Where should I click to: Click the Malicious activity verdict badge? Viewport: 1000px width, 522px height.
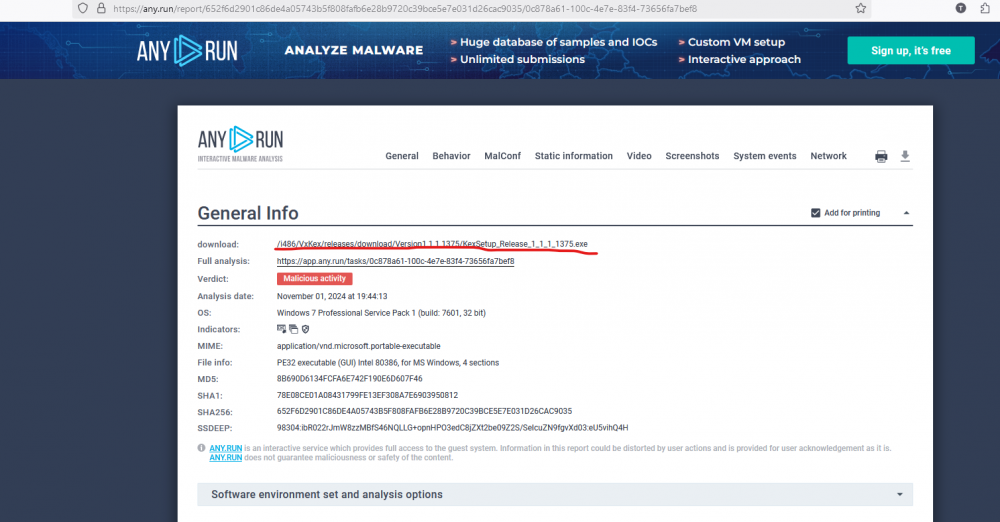tap(314, 279)
